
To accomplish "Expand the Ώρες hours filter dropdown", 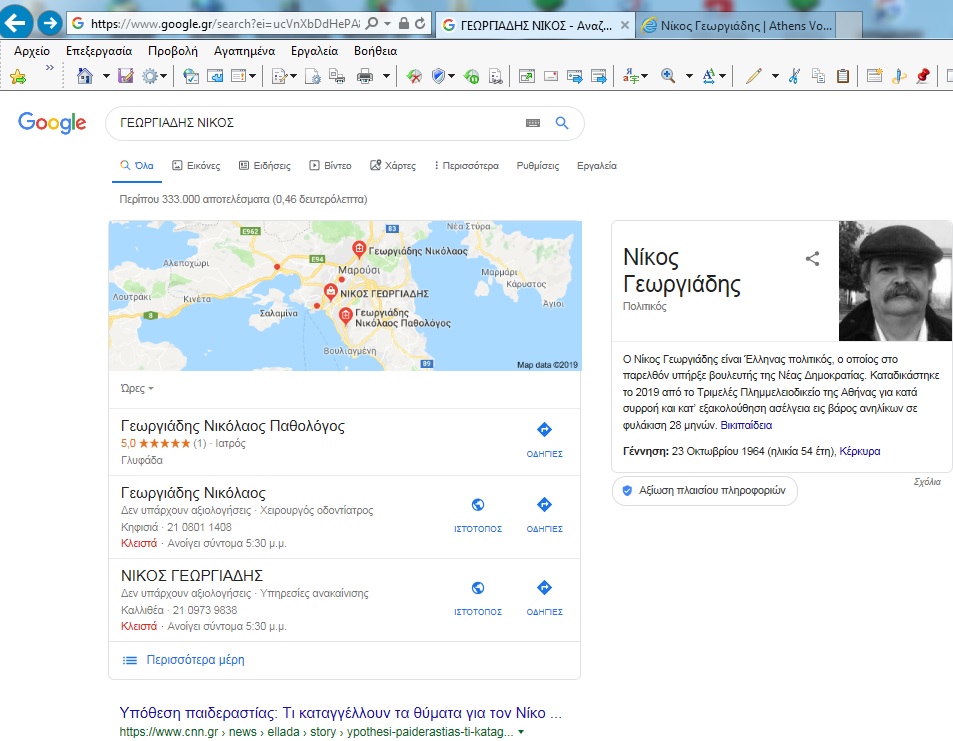I will pos(137,388).
